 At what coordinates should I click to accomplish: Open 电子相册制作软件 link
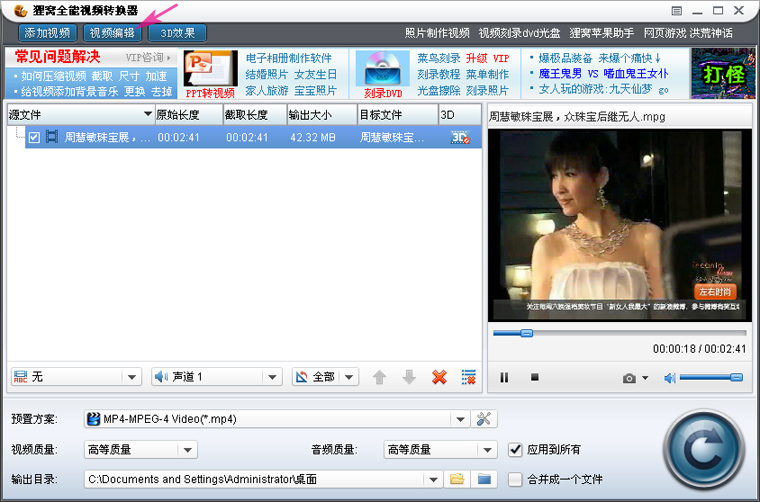289,58
